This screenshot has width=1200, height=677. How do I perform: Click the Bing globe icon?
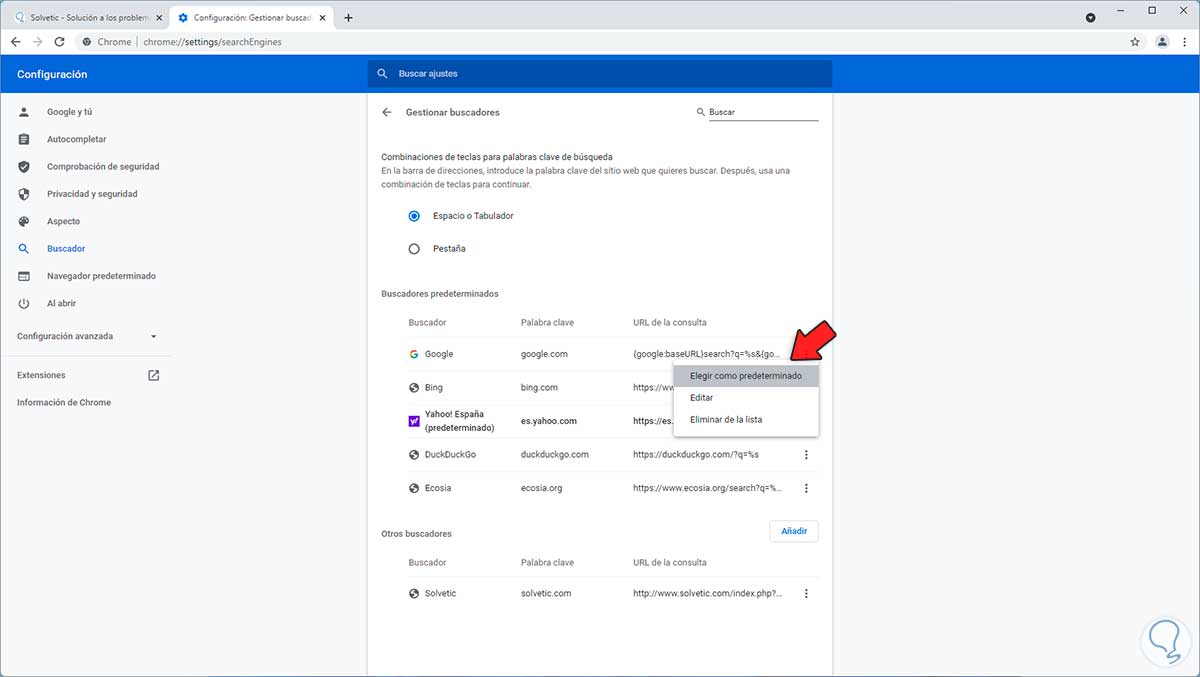(x=414, y=387)
